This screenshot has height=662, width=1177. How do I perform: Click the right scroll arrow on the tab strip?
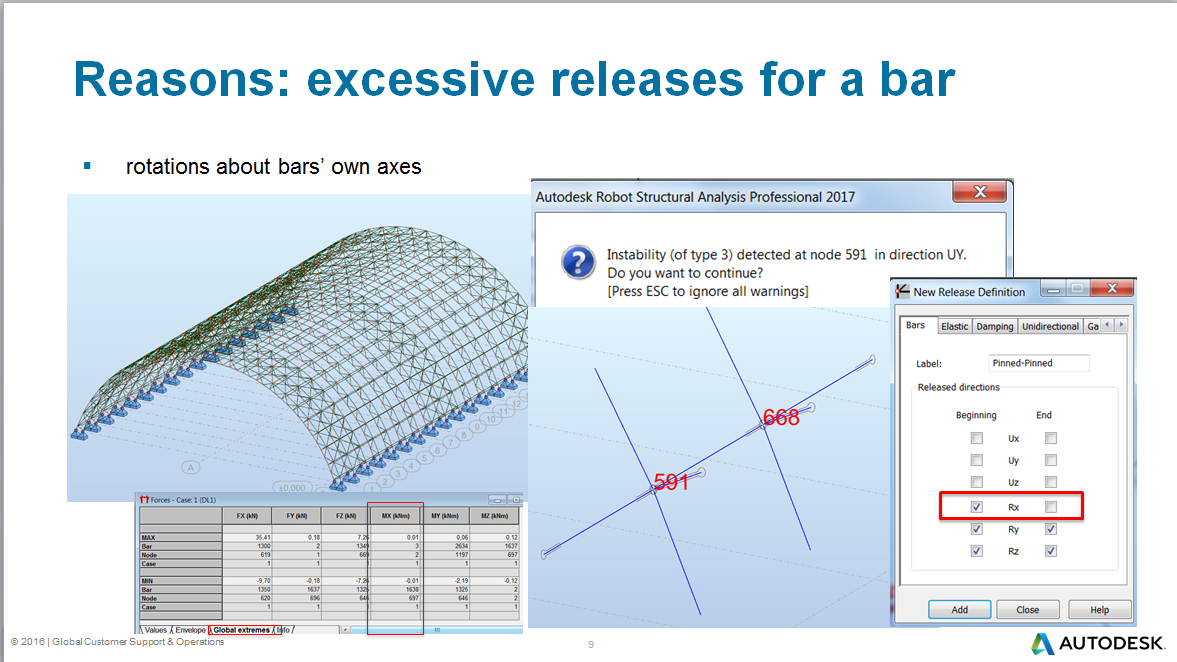coord(1121,326)
